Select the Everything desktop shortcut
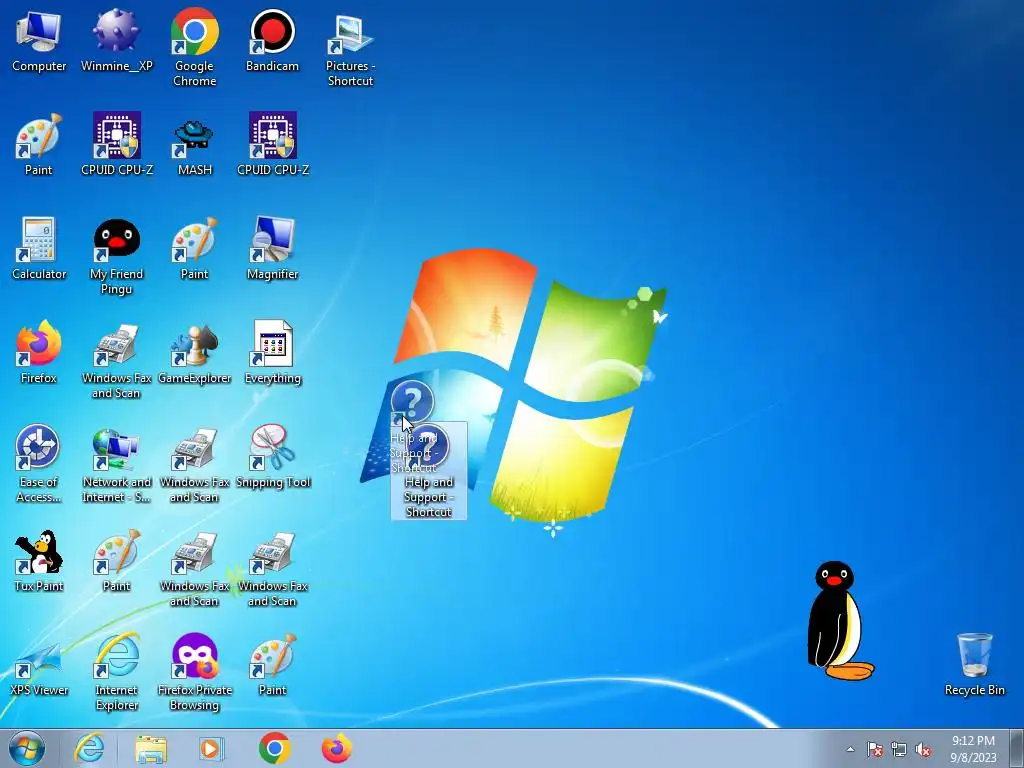Screen dimensions: 1024x768 [x=272, y=353]
